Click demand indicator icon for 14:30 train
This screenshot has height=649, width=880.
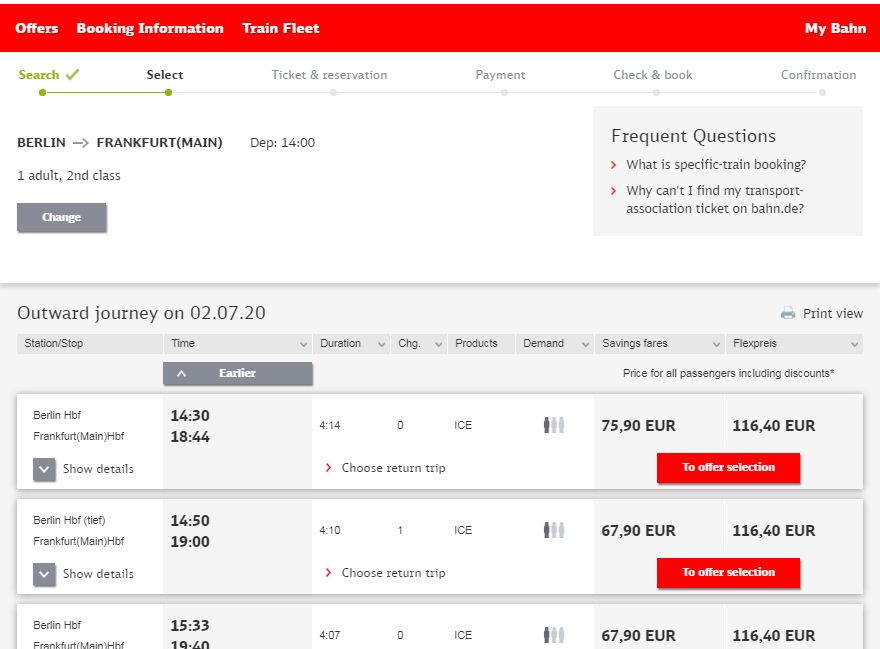(x=554, y=425)
